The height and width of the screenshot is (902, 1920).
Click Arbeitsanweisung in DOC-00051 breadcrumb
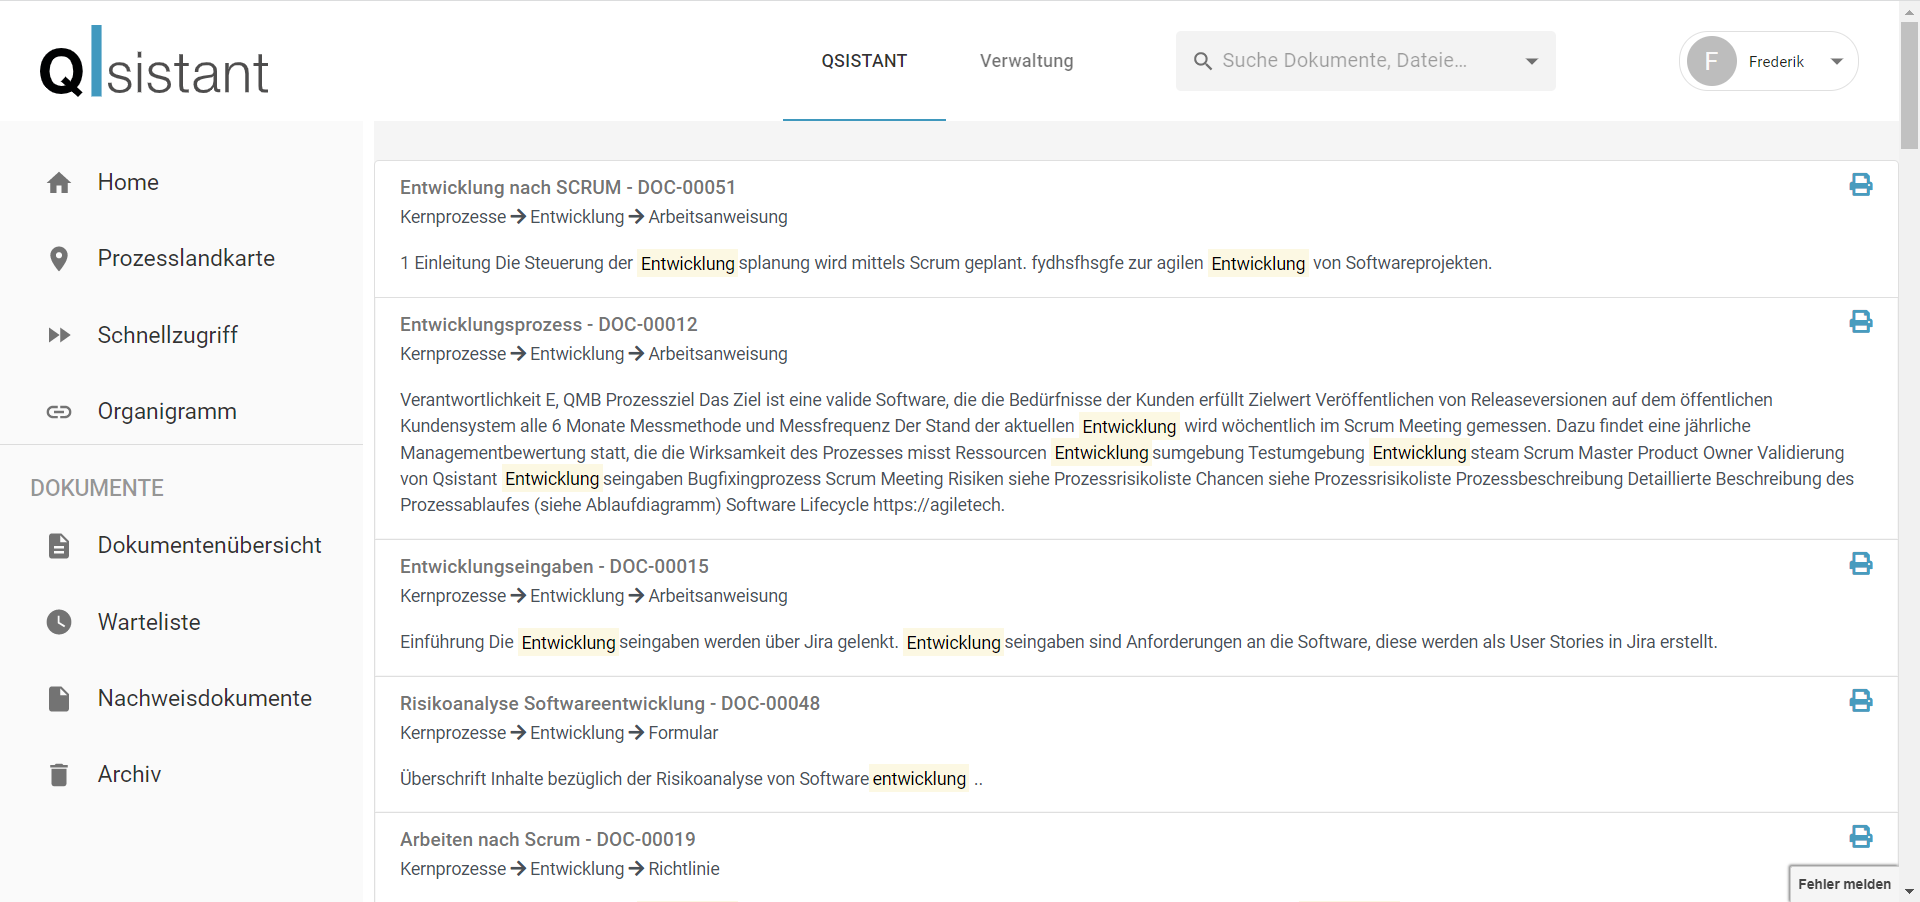(718, 217)
